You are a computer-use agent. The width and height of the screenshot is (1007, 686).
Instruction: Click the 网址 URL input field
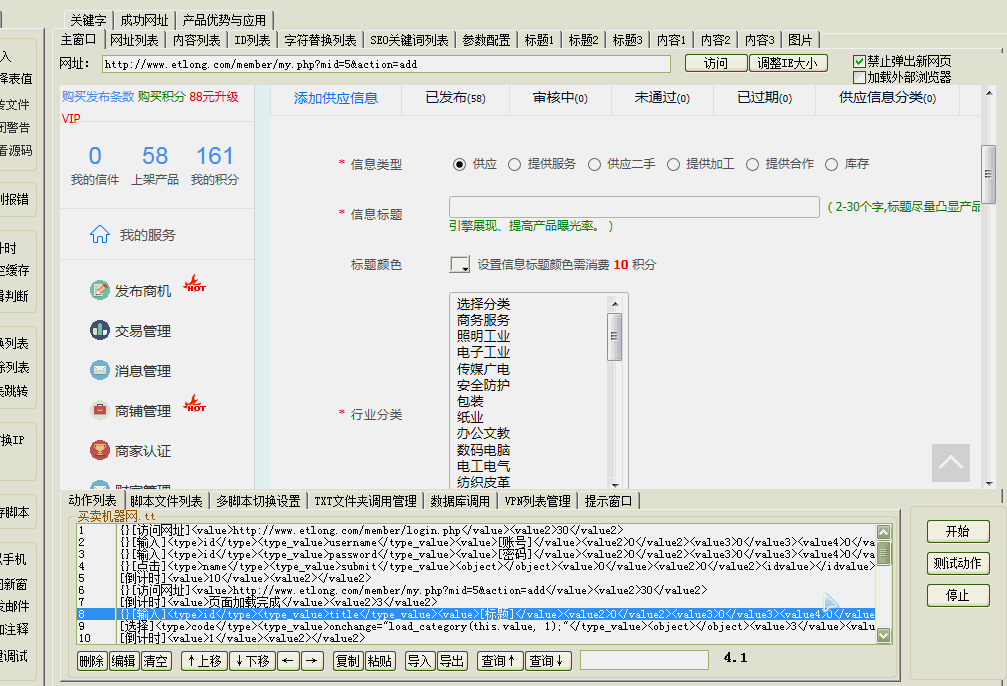(386, 64)
